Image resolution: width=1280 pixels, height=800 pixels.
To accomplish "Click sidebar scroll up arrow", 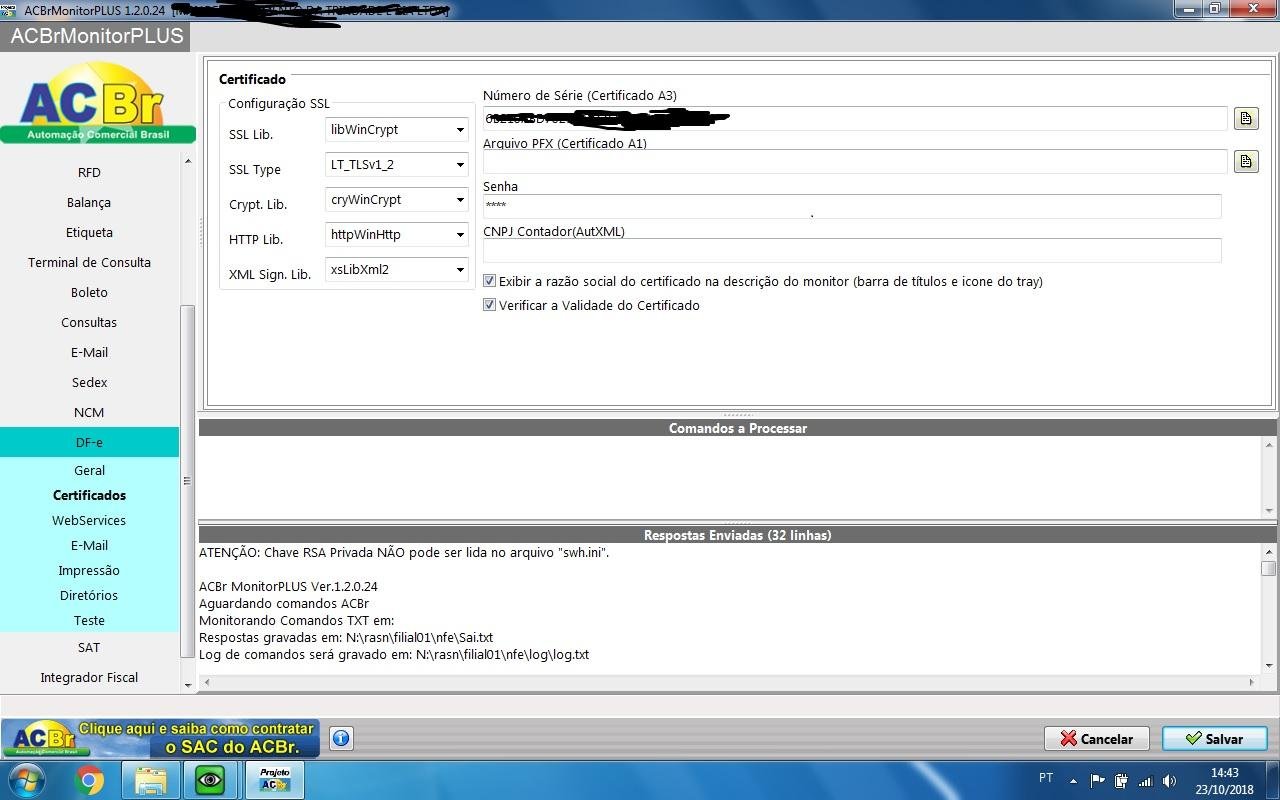I will click(x=187, y=161).
